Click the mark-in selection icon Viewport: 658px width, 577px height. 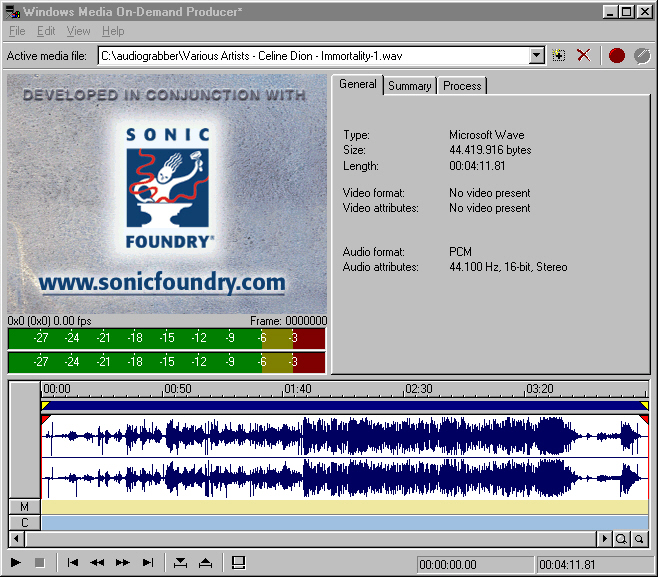[x=180, y=562]
